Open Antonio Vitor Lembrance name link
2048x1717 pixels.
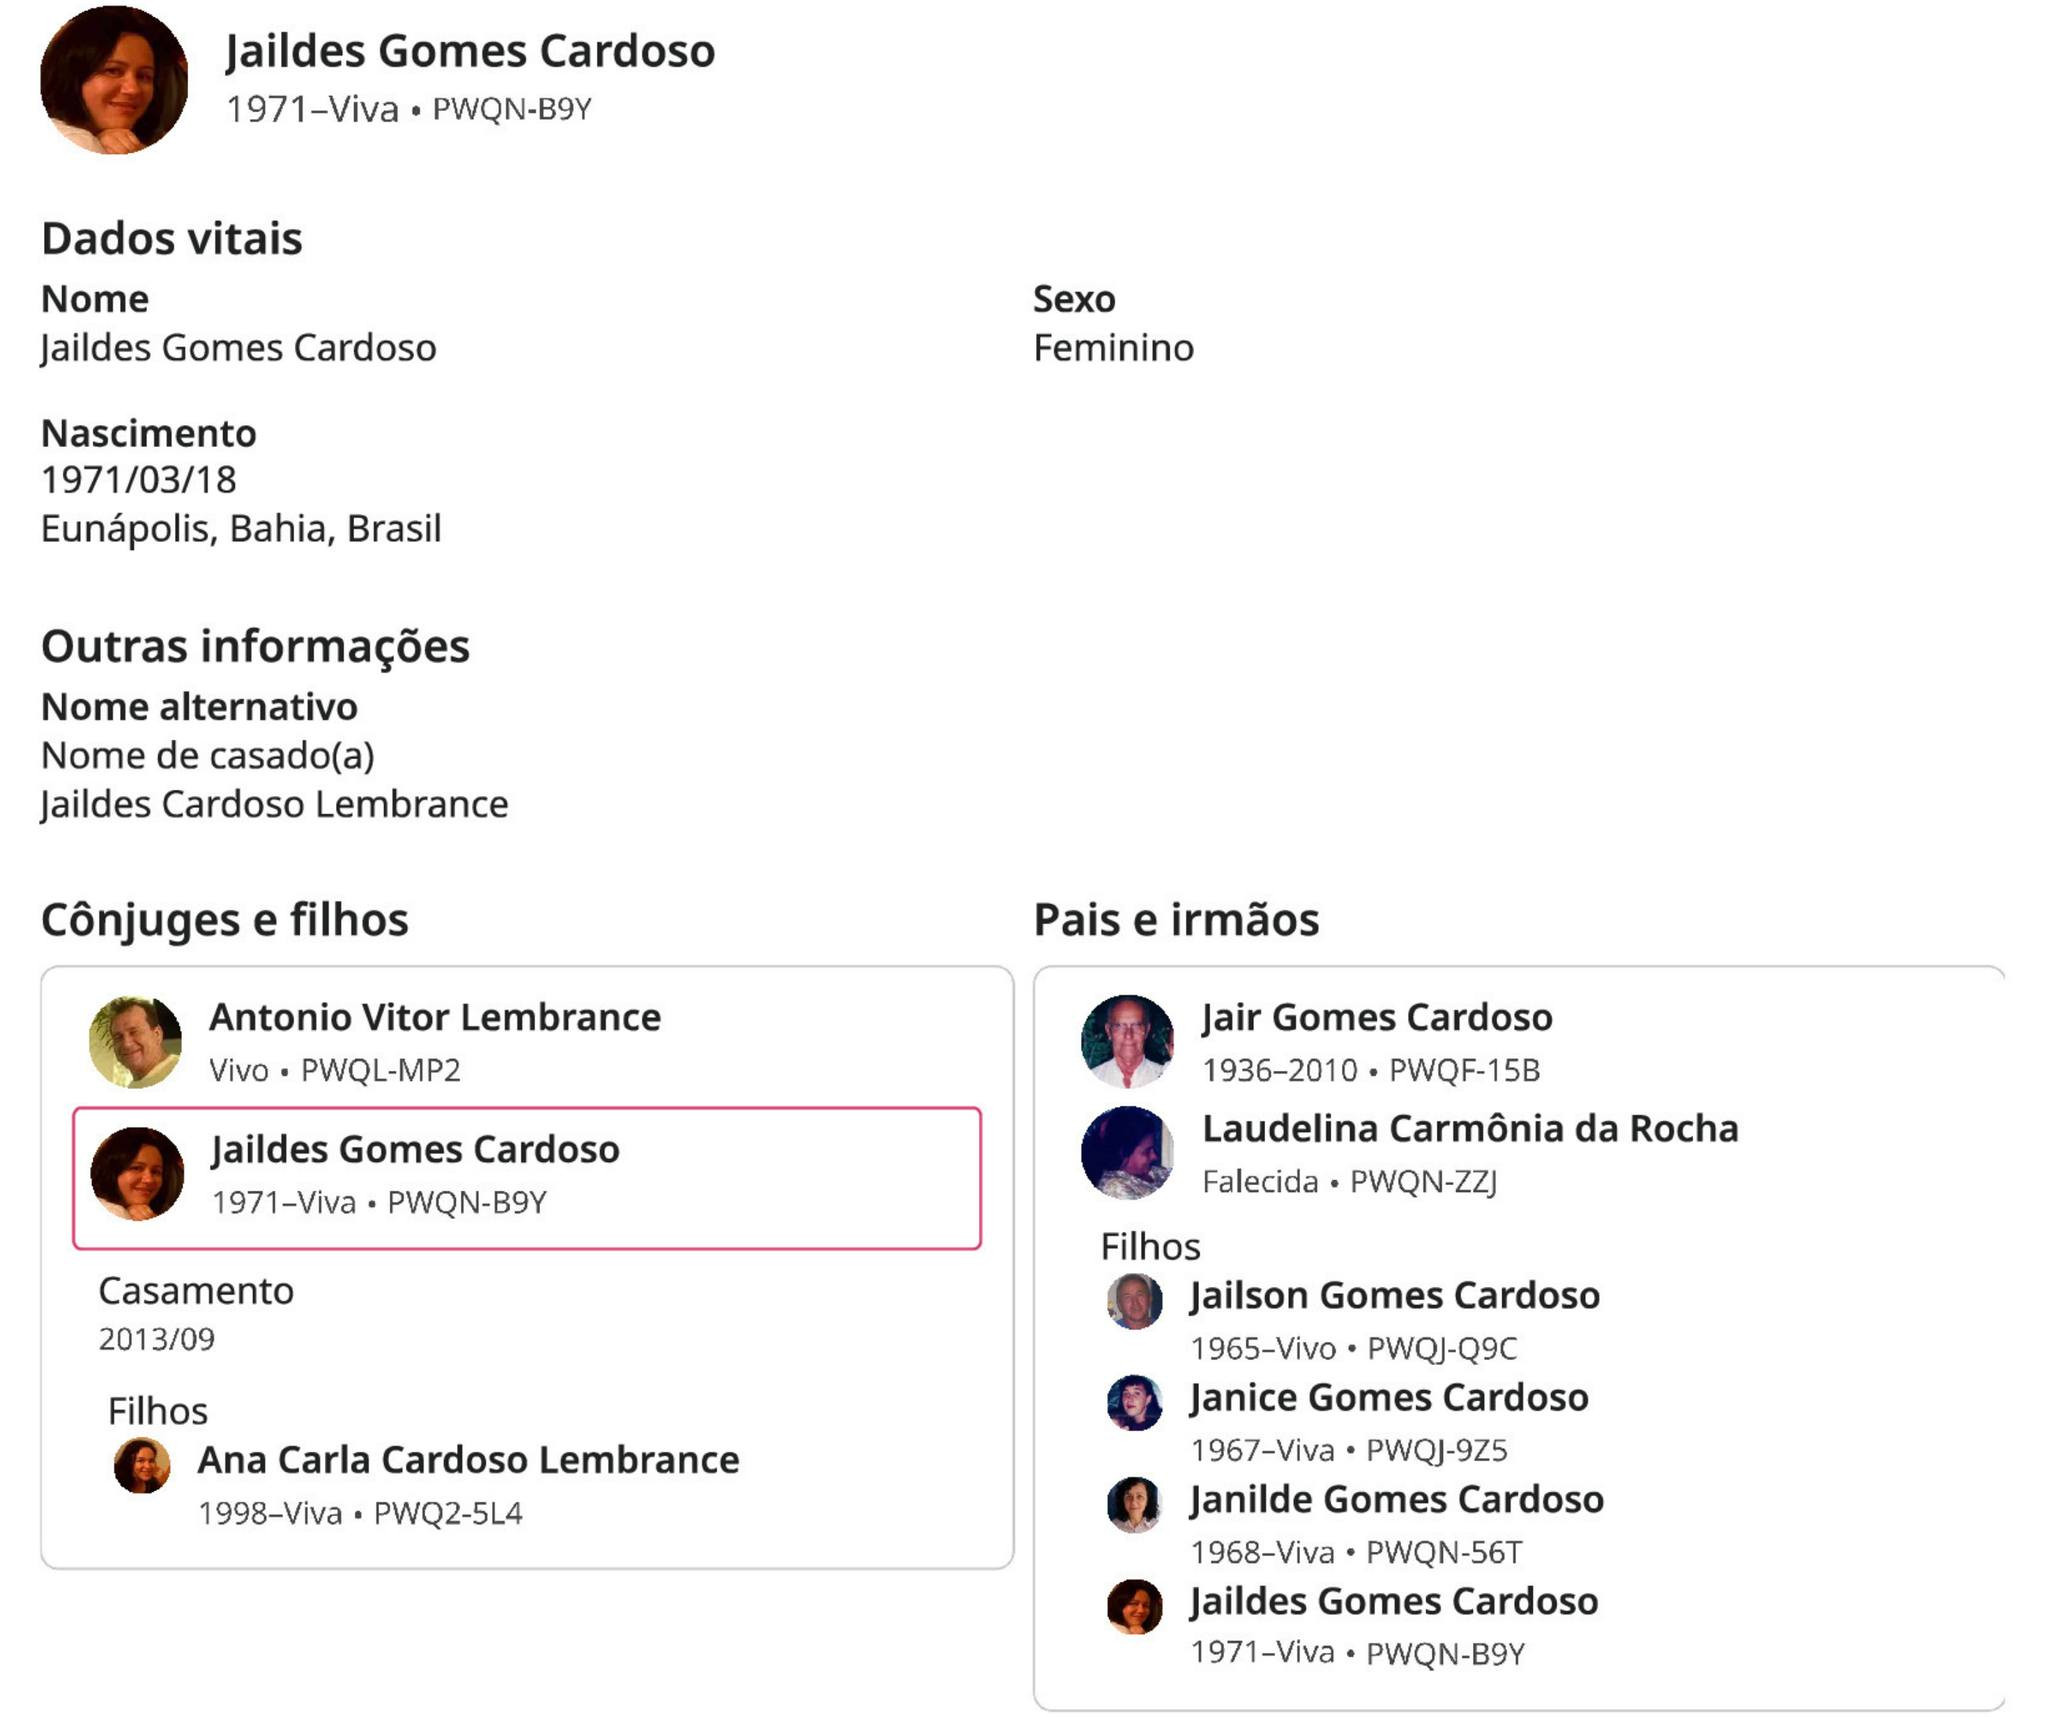tap(435, 1017)
